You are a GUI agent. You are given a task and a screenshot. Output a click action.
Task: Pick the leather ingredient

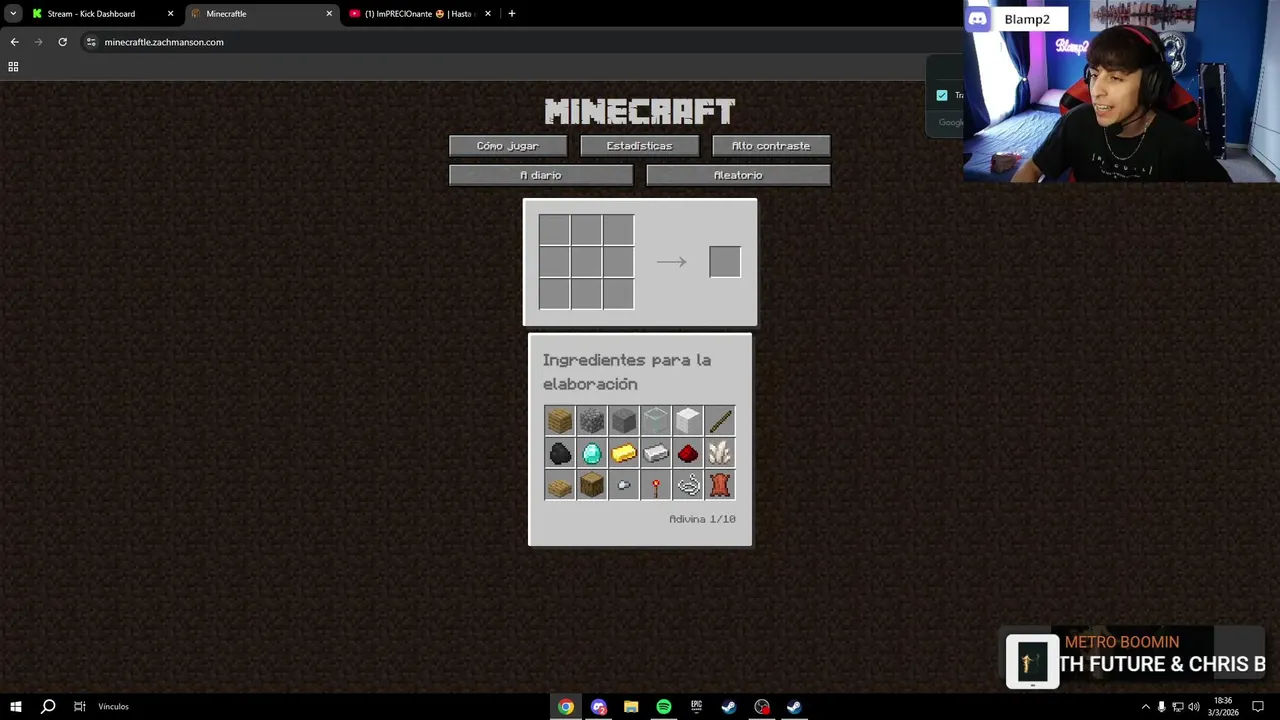tap(720, 485)
